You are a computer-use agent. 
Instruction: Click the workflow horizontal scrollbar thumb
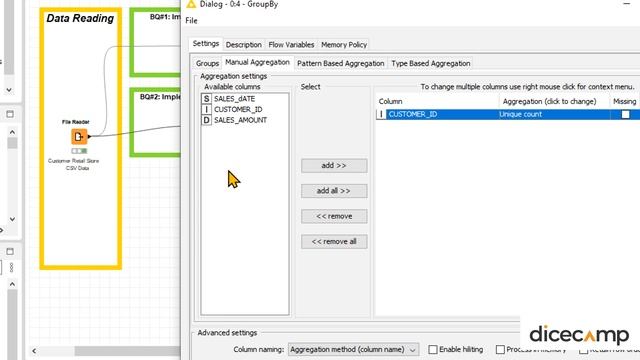(127, 351)
